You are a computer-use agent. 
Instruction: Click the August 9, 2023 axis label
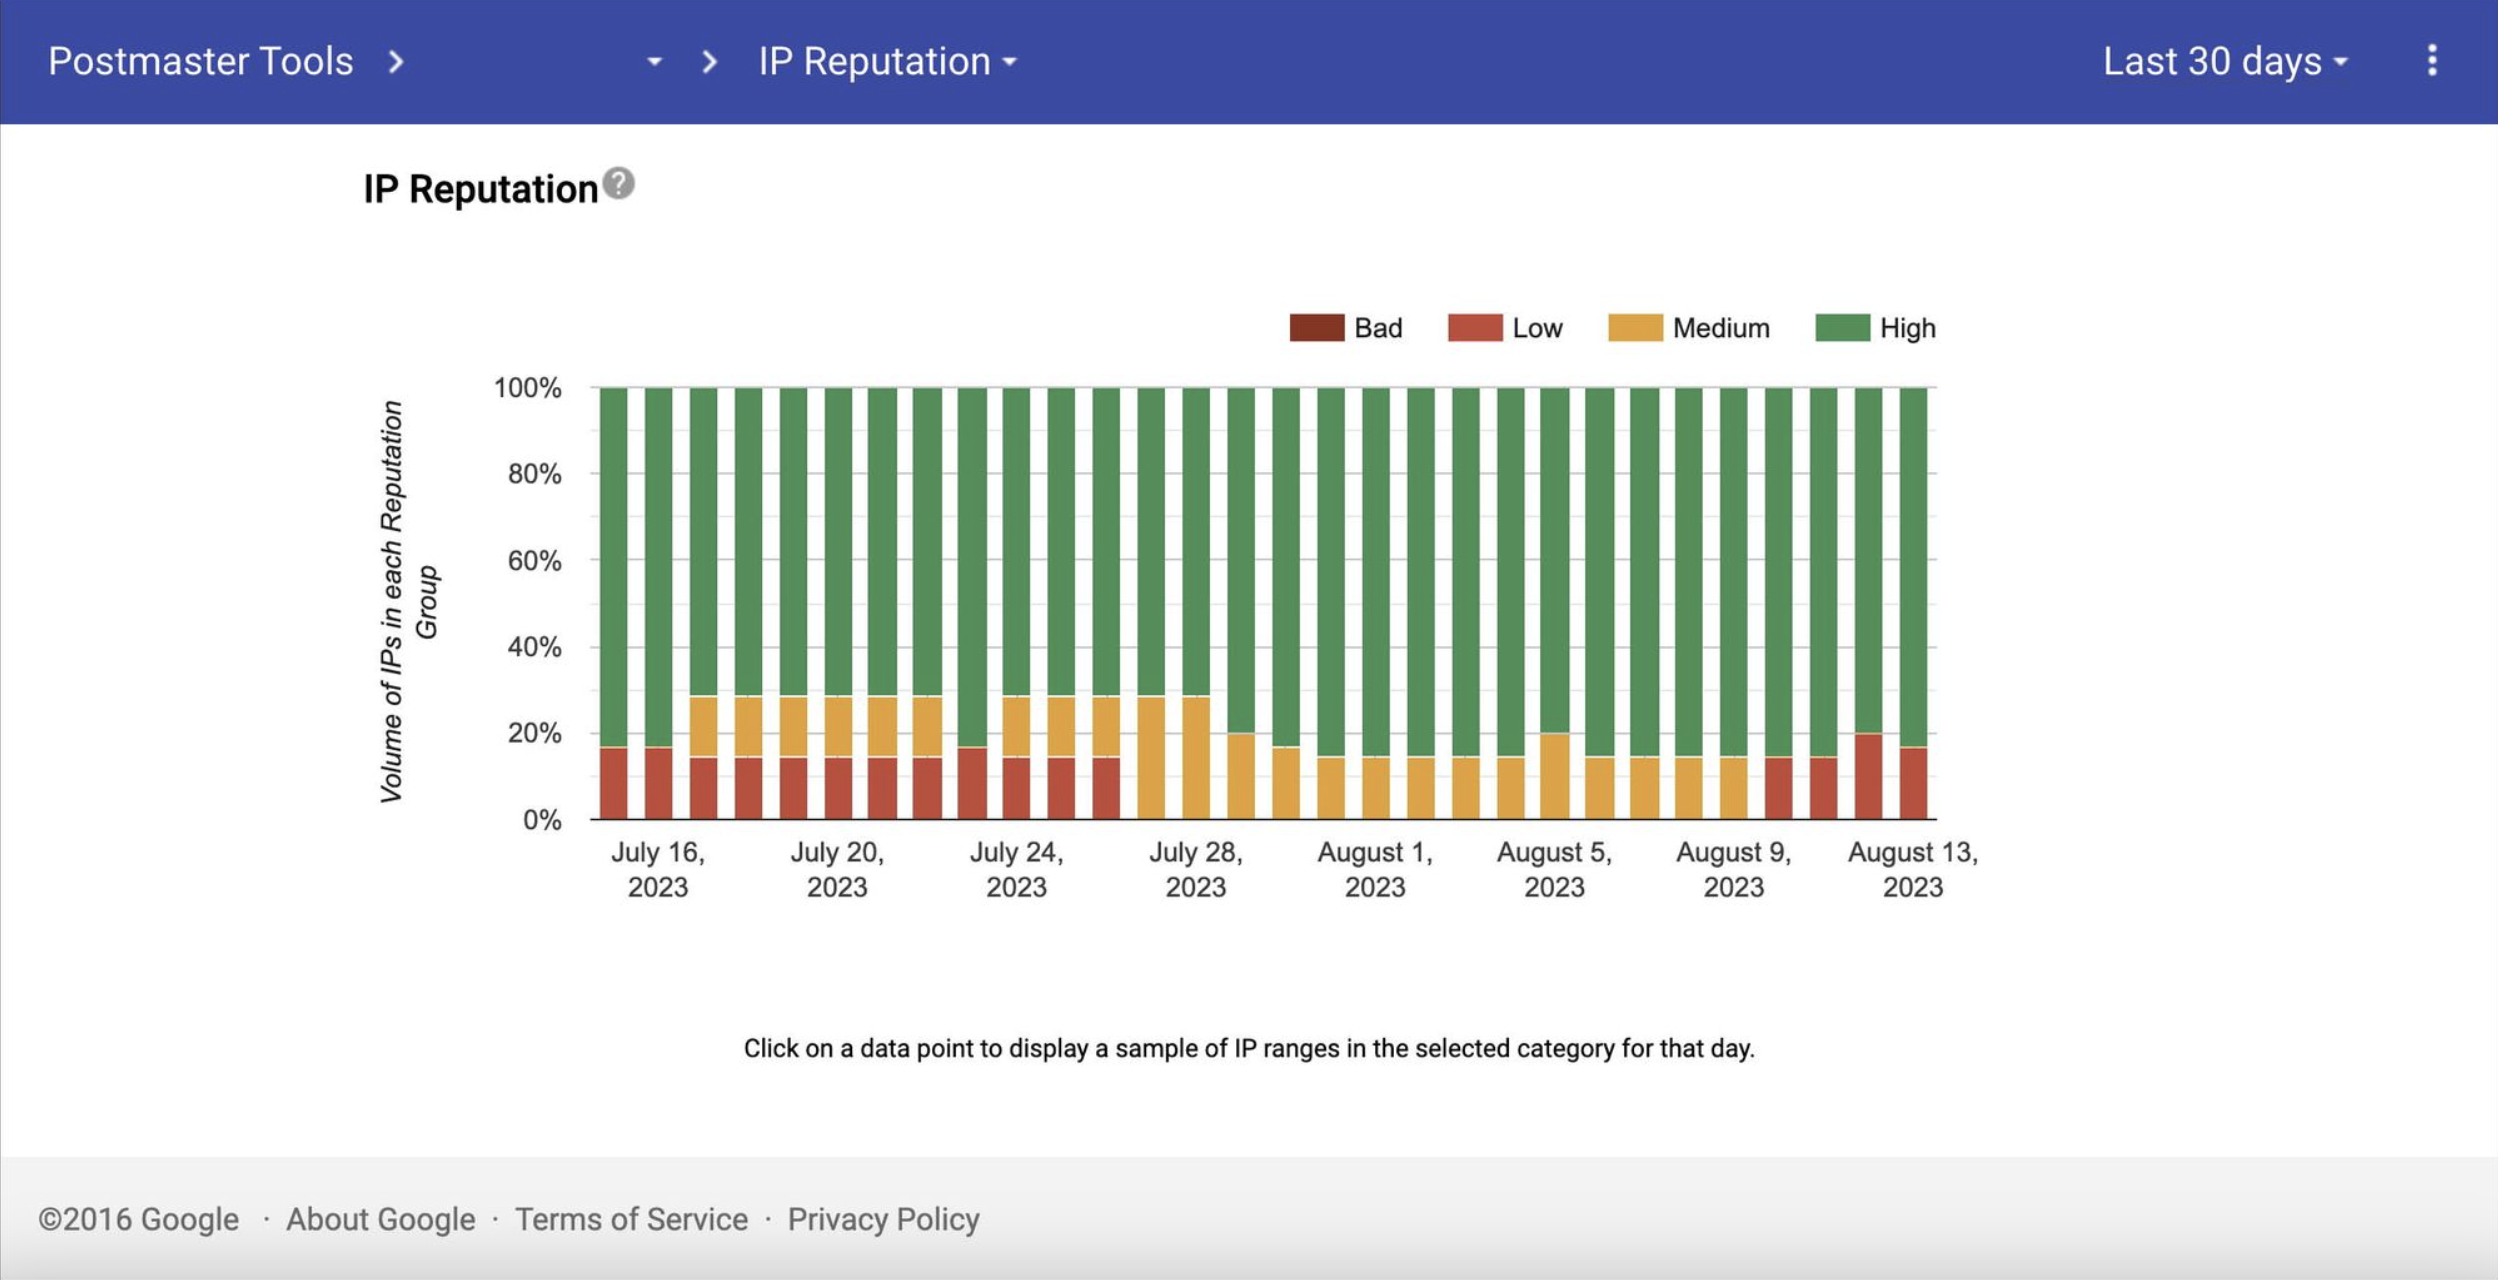[1733, 869]
